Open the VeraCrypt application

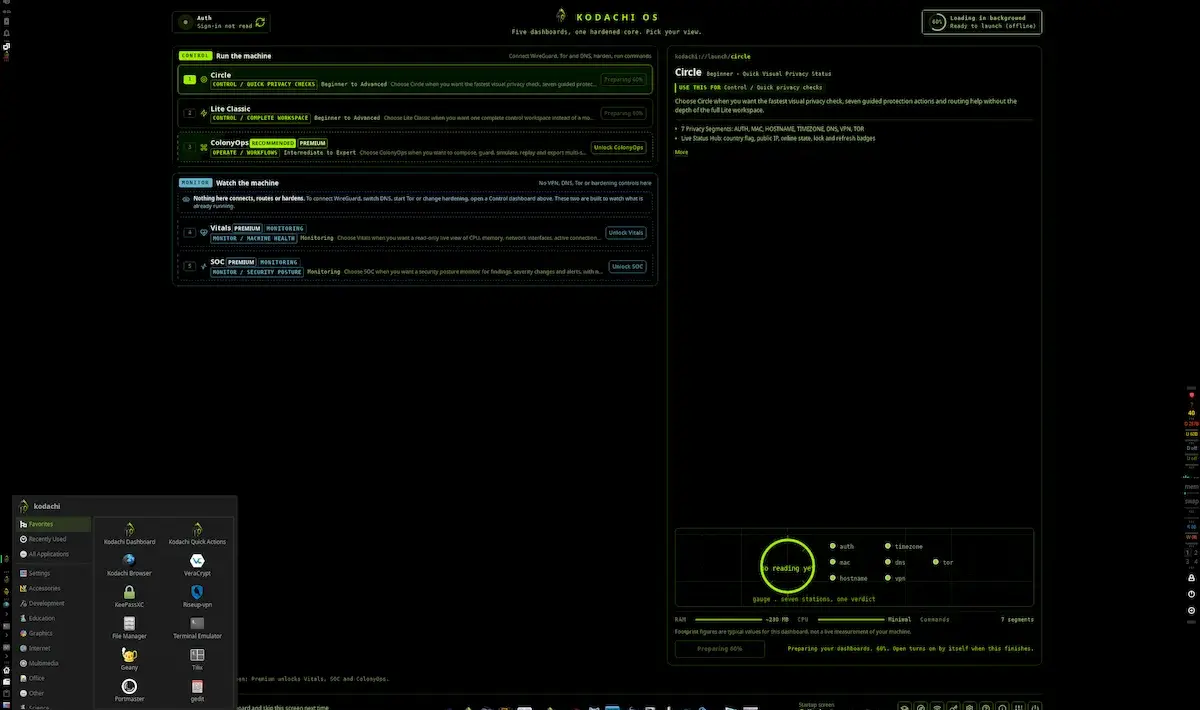197,565
